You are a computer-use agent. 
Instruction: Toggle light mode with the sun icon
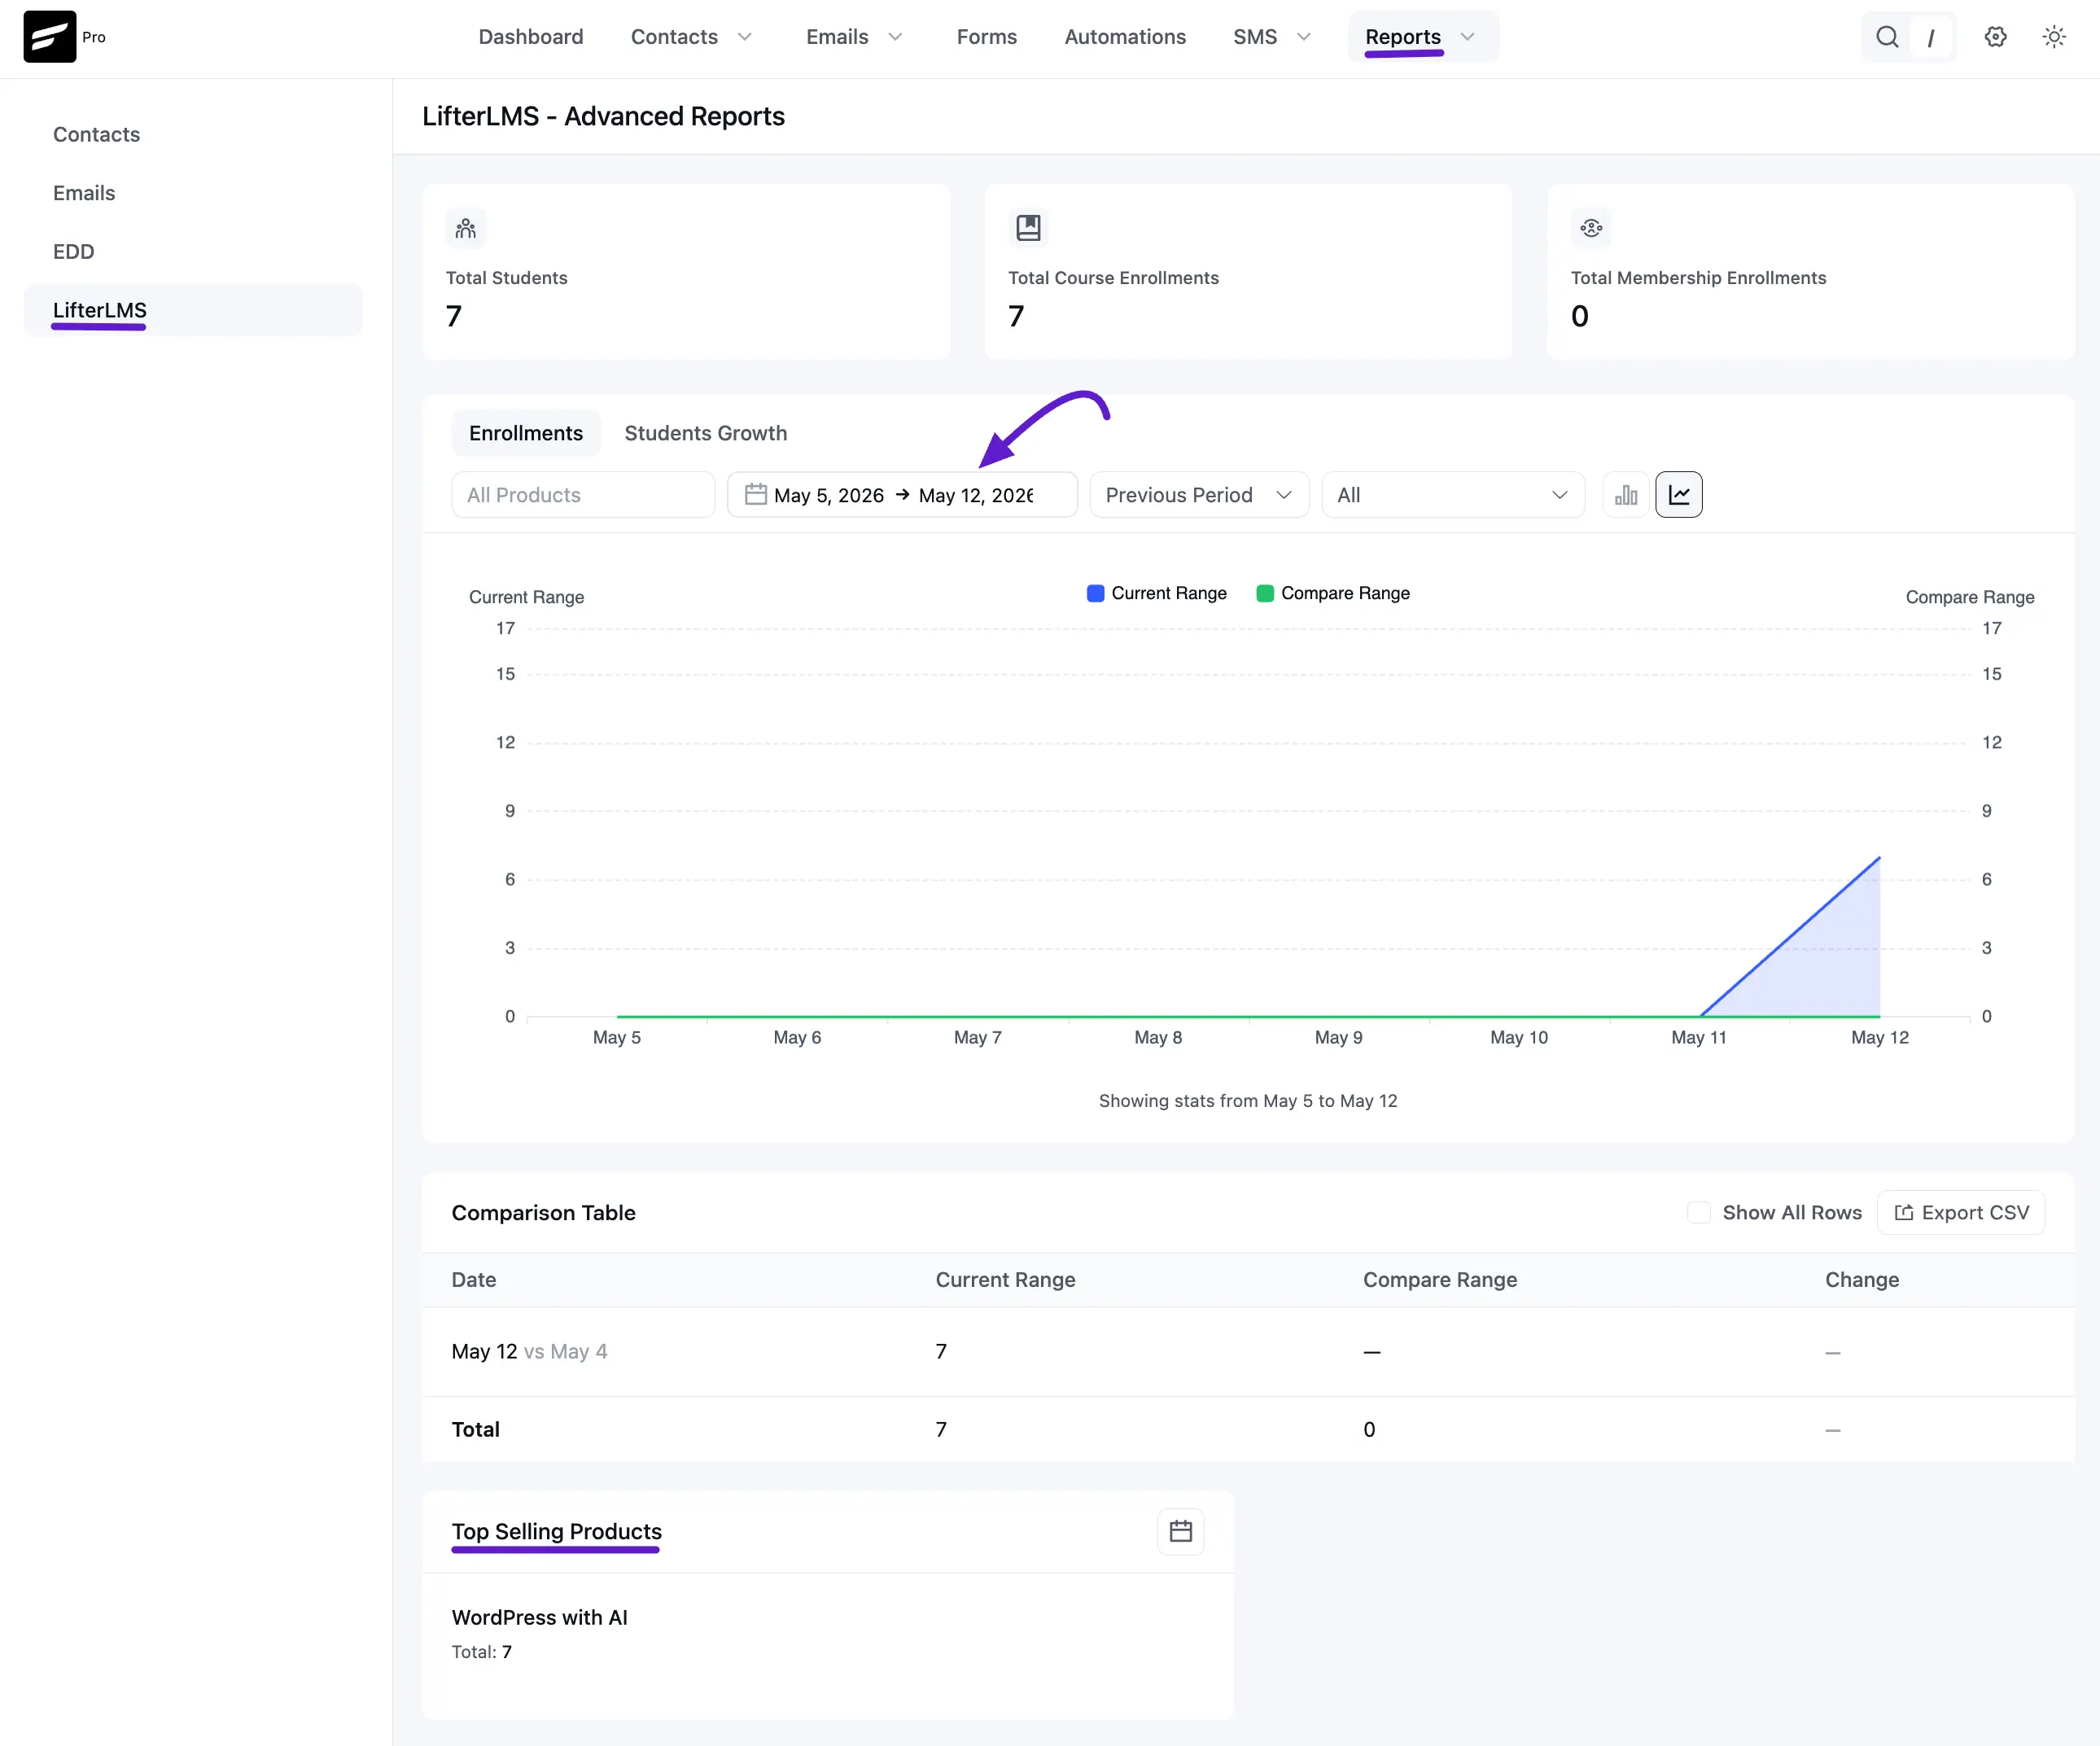(x=2054, y=37)
